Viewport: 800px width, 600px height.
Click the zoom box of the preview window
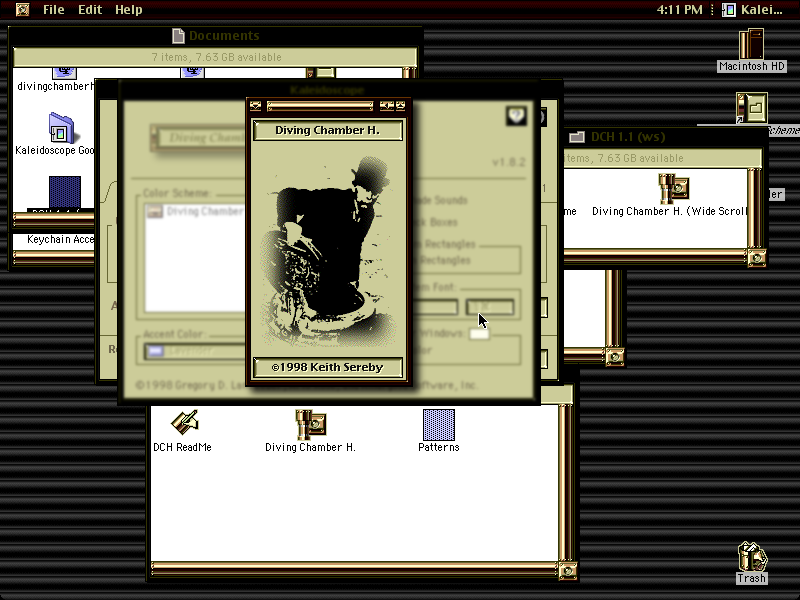point(387,106)
